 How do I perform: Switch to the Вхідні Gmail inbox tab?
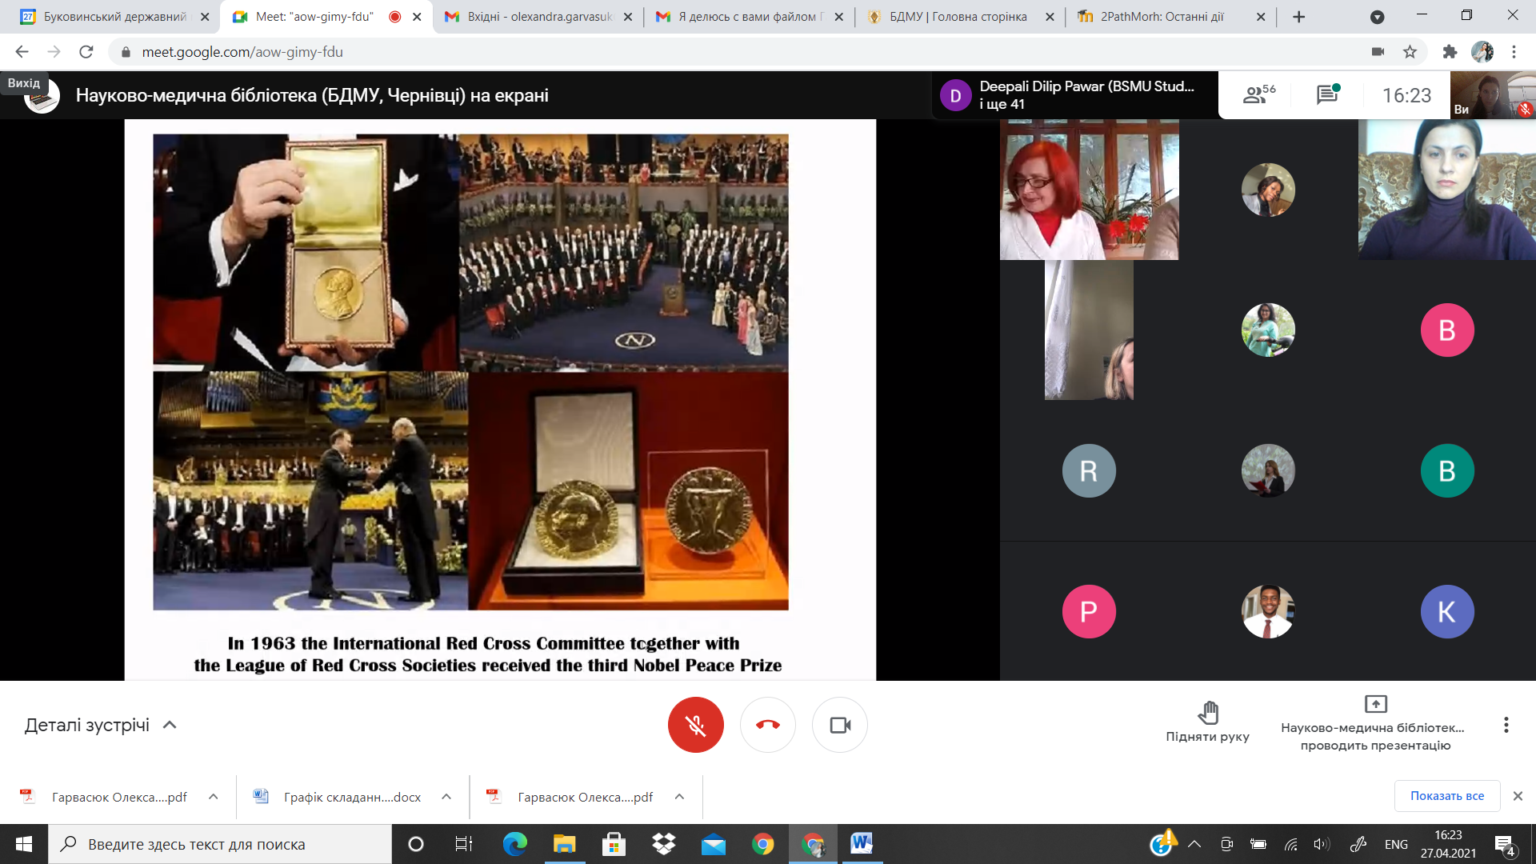(x=538, y=17)
